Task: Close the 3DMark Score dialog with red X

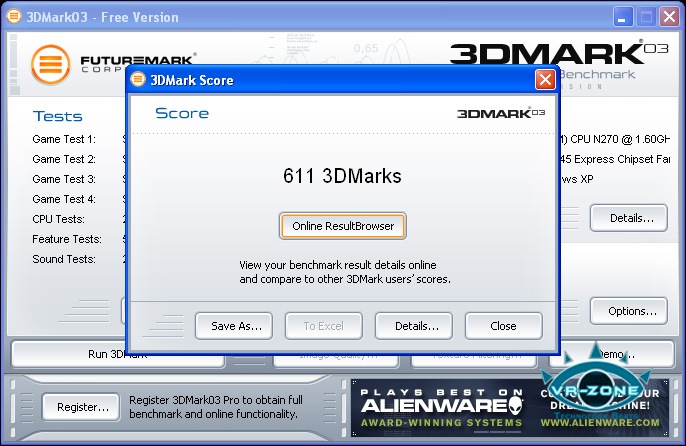Action: 545,79
